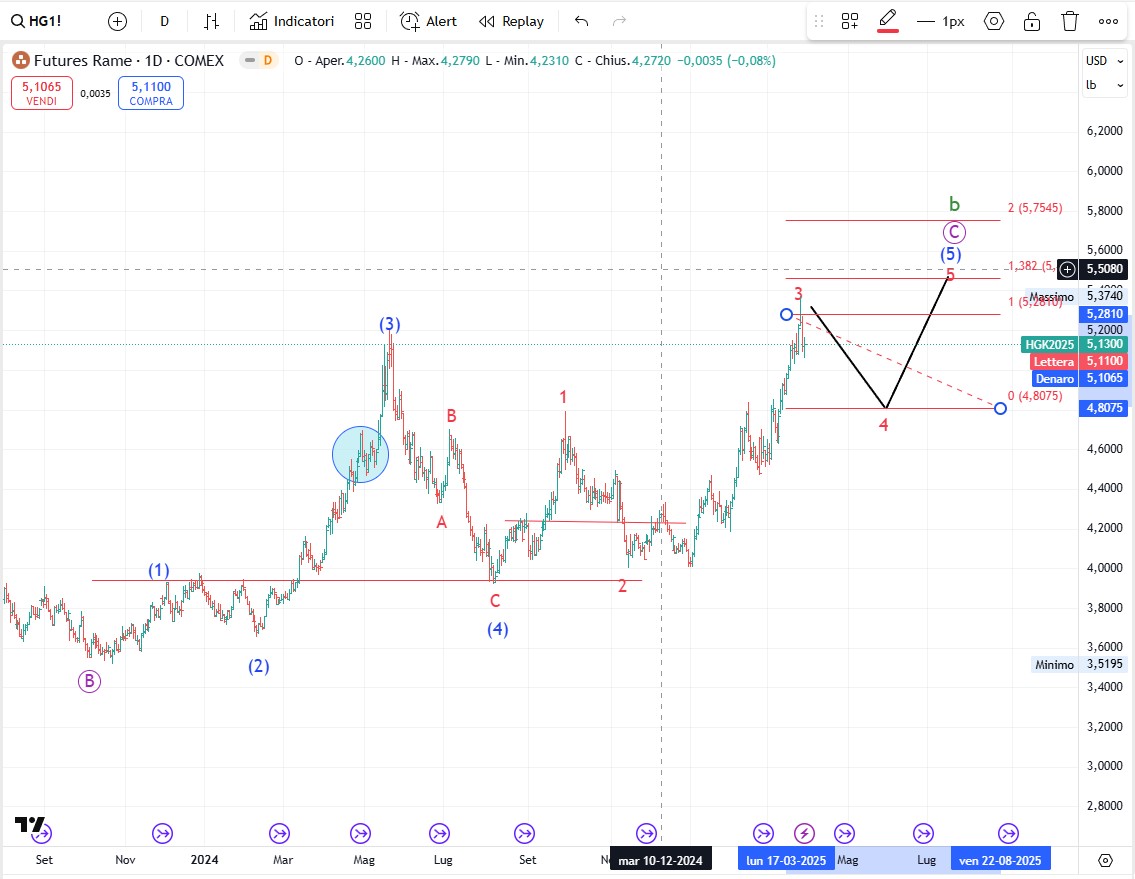Screen dimensions: 1135x879
Task: Open lb unit dropdown
Action: 1105,85
